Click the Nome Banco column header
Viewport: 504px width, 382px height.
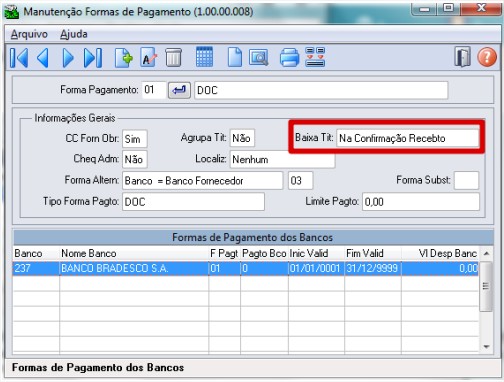(x=134, y=253)
